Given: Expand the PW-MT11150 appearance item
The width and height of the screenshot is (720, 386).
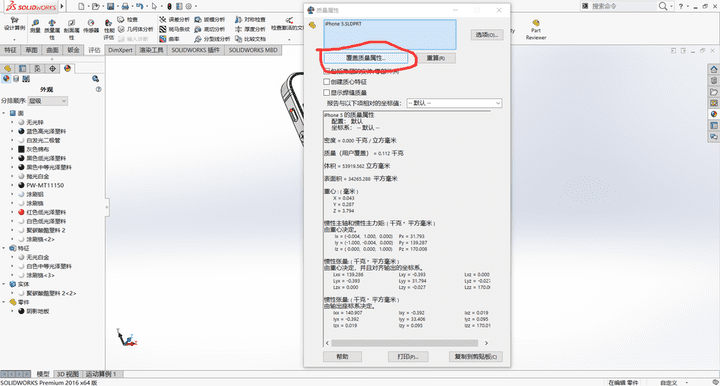Looking at the screenshot, I should pos(12,185).
